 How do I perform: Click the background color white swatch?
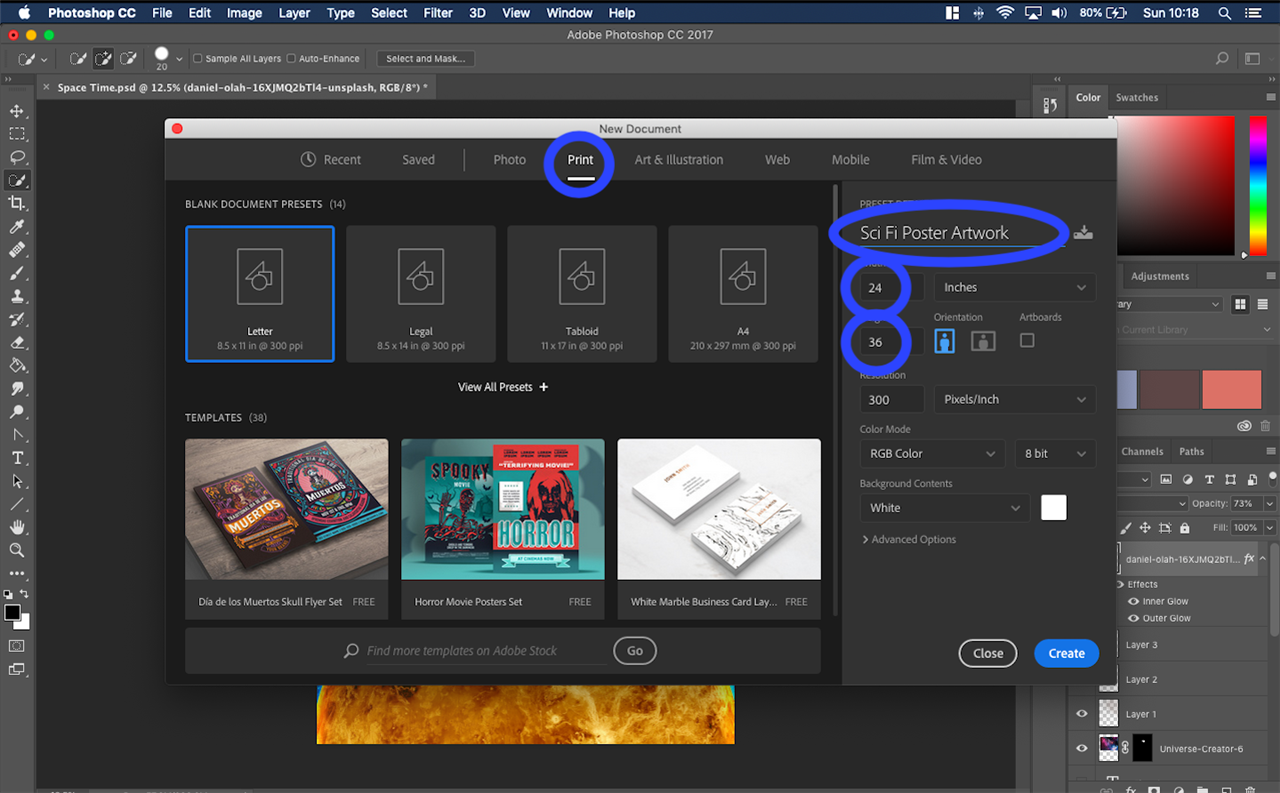(1054, 507)
